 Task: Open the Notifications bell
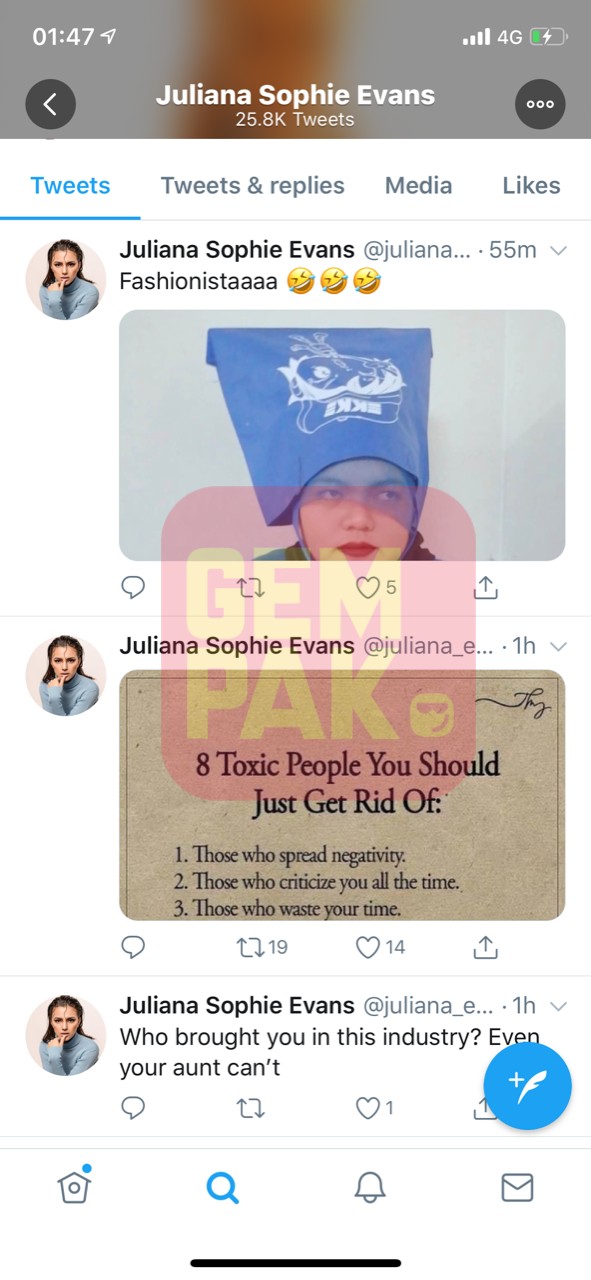370,1187
